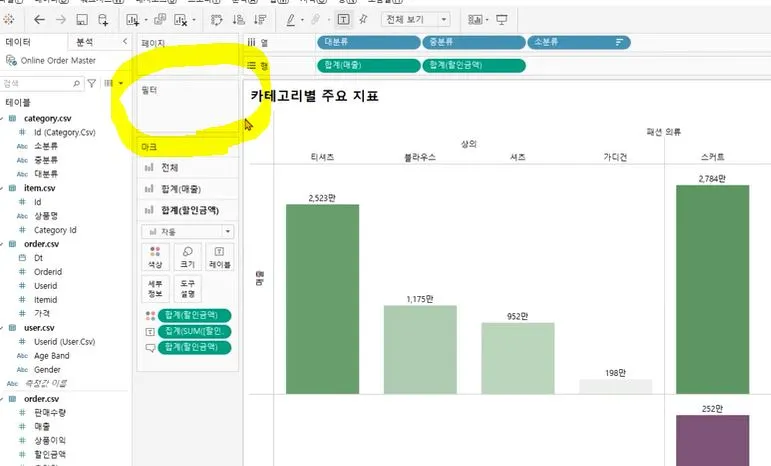
Task: Select the 상품명 field
Action: [x=46, y=216]
